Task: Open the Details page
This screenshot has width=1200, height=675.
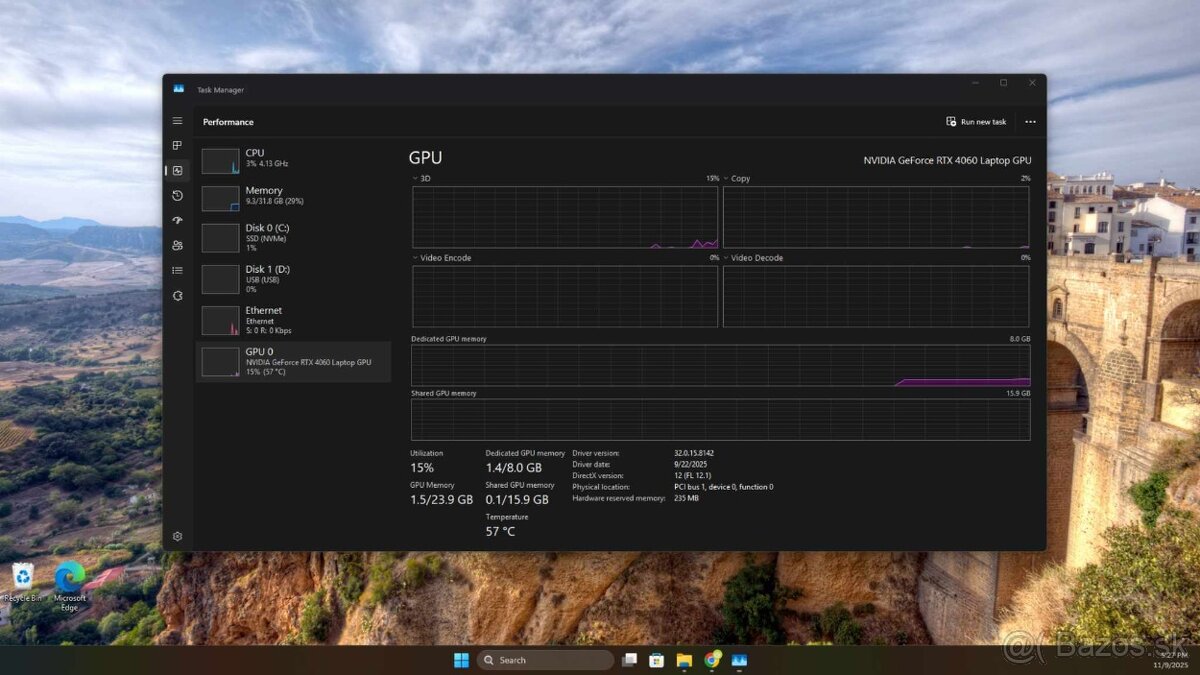Action: coord(177,270)
